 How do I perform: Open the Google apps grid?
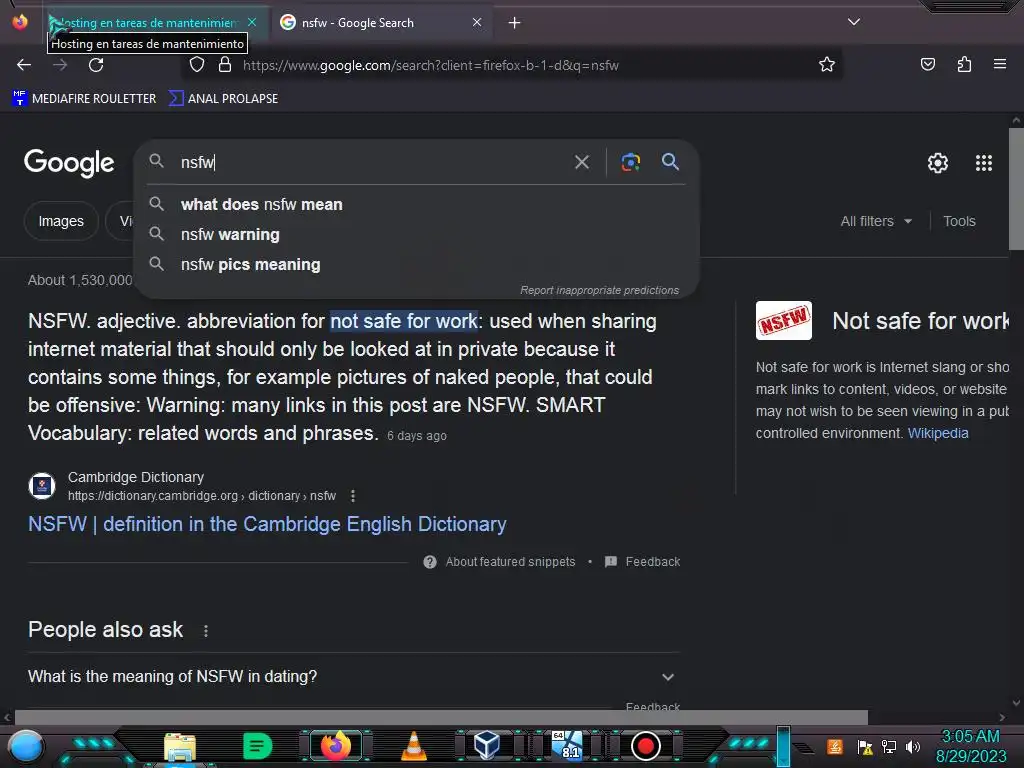(x=984, y=163)
